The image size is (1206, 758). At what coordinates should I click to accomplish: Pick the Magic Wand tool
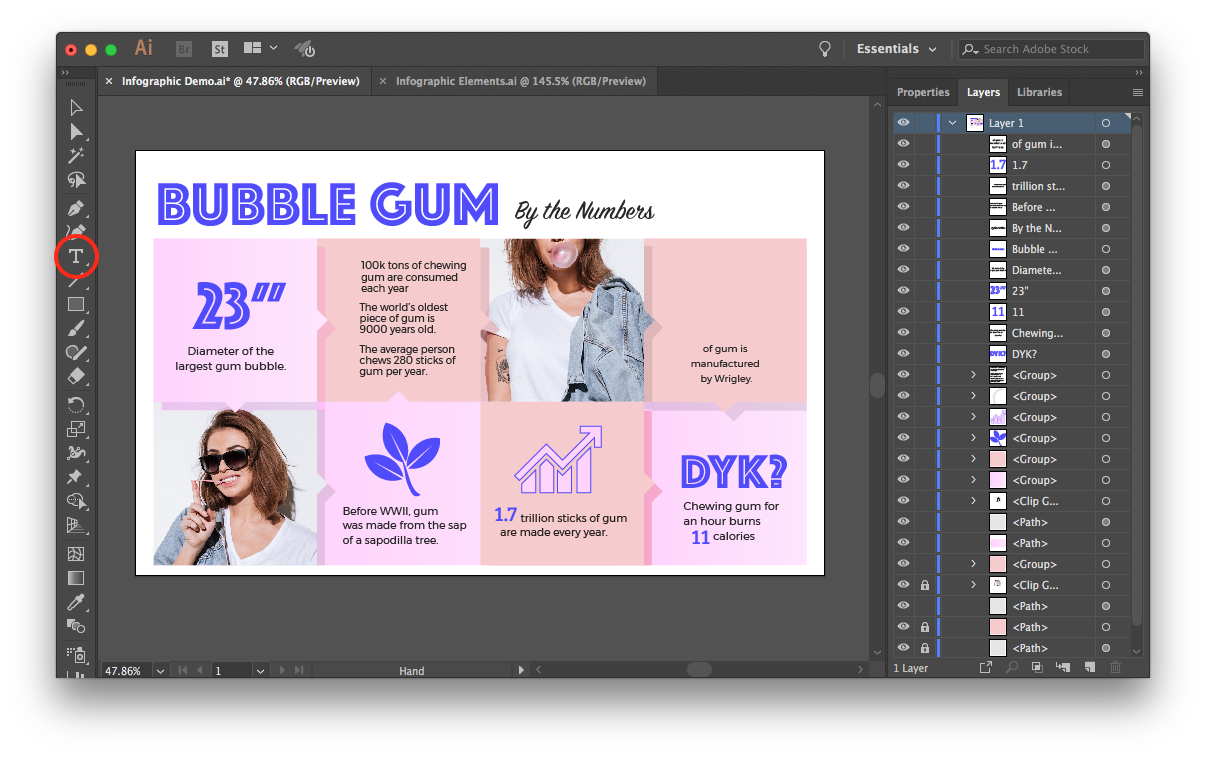[x=76, y=156]
